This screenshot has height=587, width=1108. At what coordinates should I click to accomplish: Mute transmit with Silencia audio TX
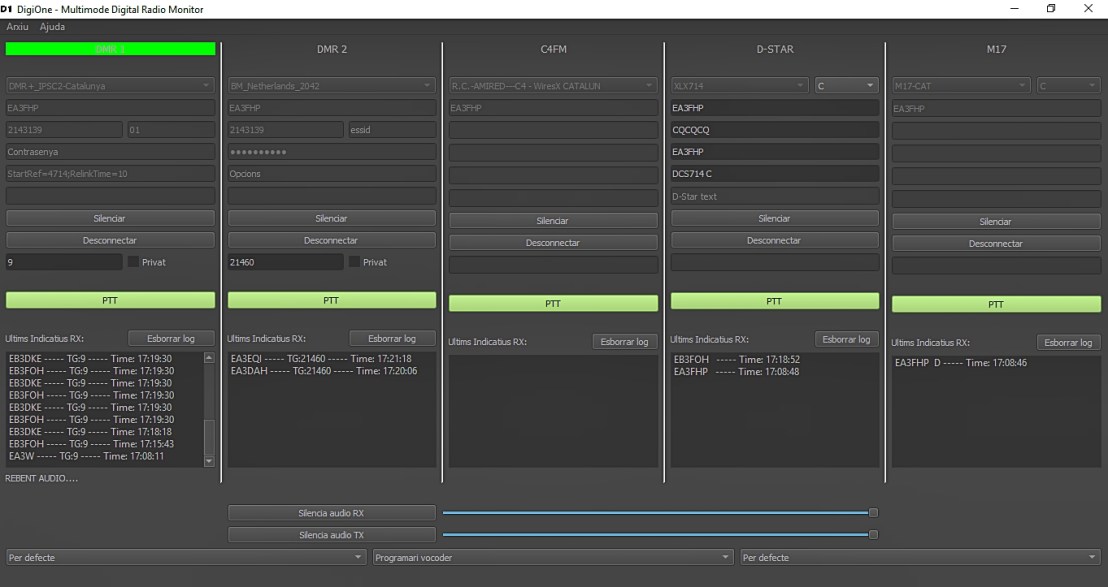[x=331, y=535]
